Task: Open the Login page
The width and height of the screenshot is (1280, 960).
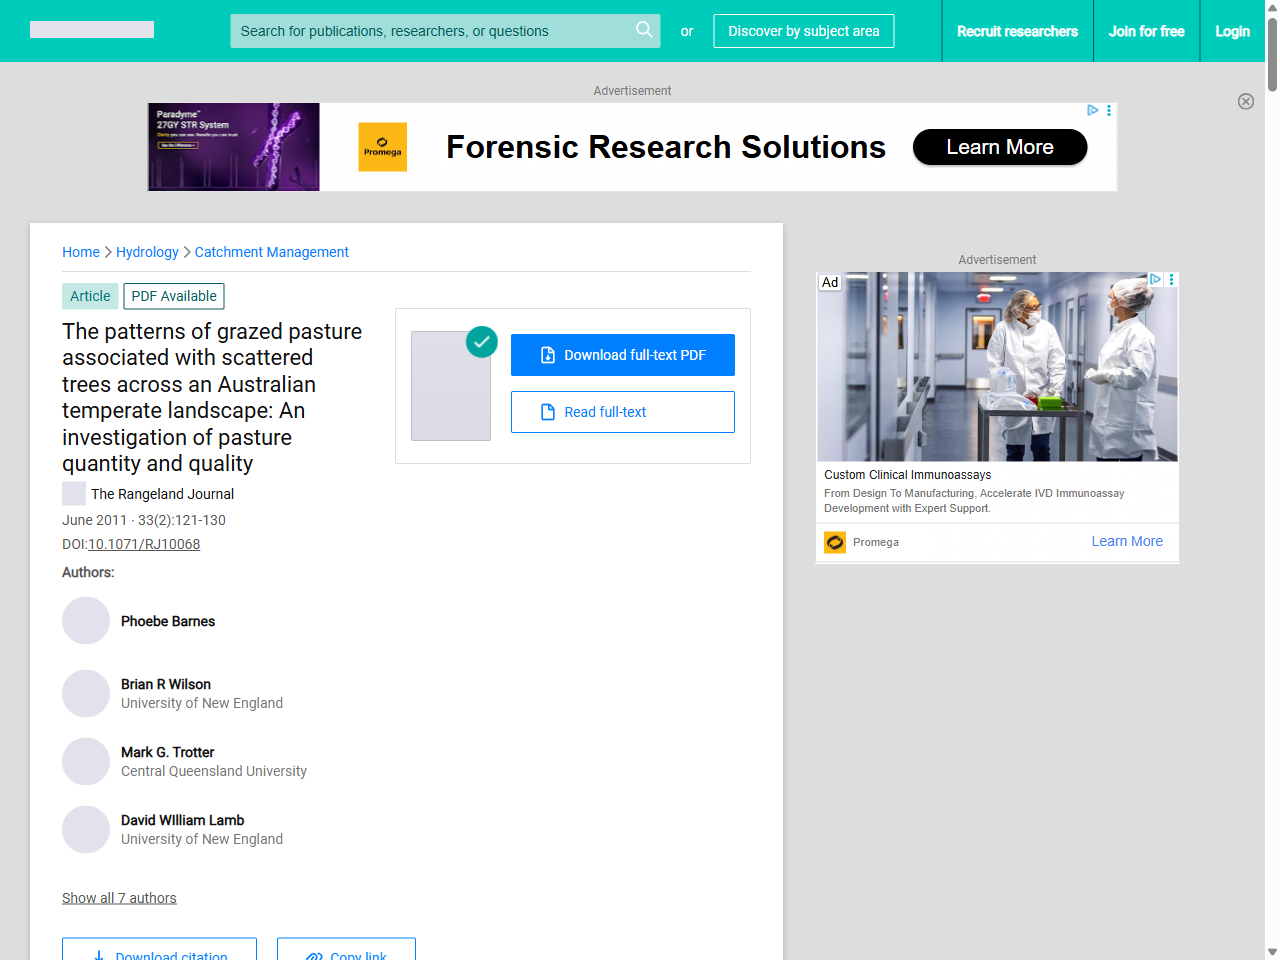Action: click(x=1232, y=31)
